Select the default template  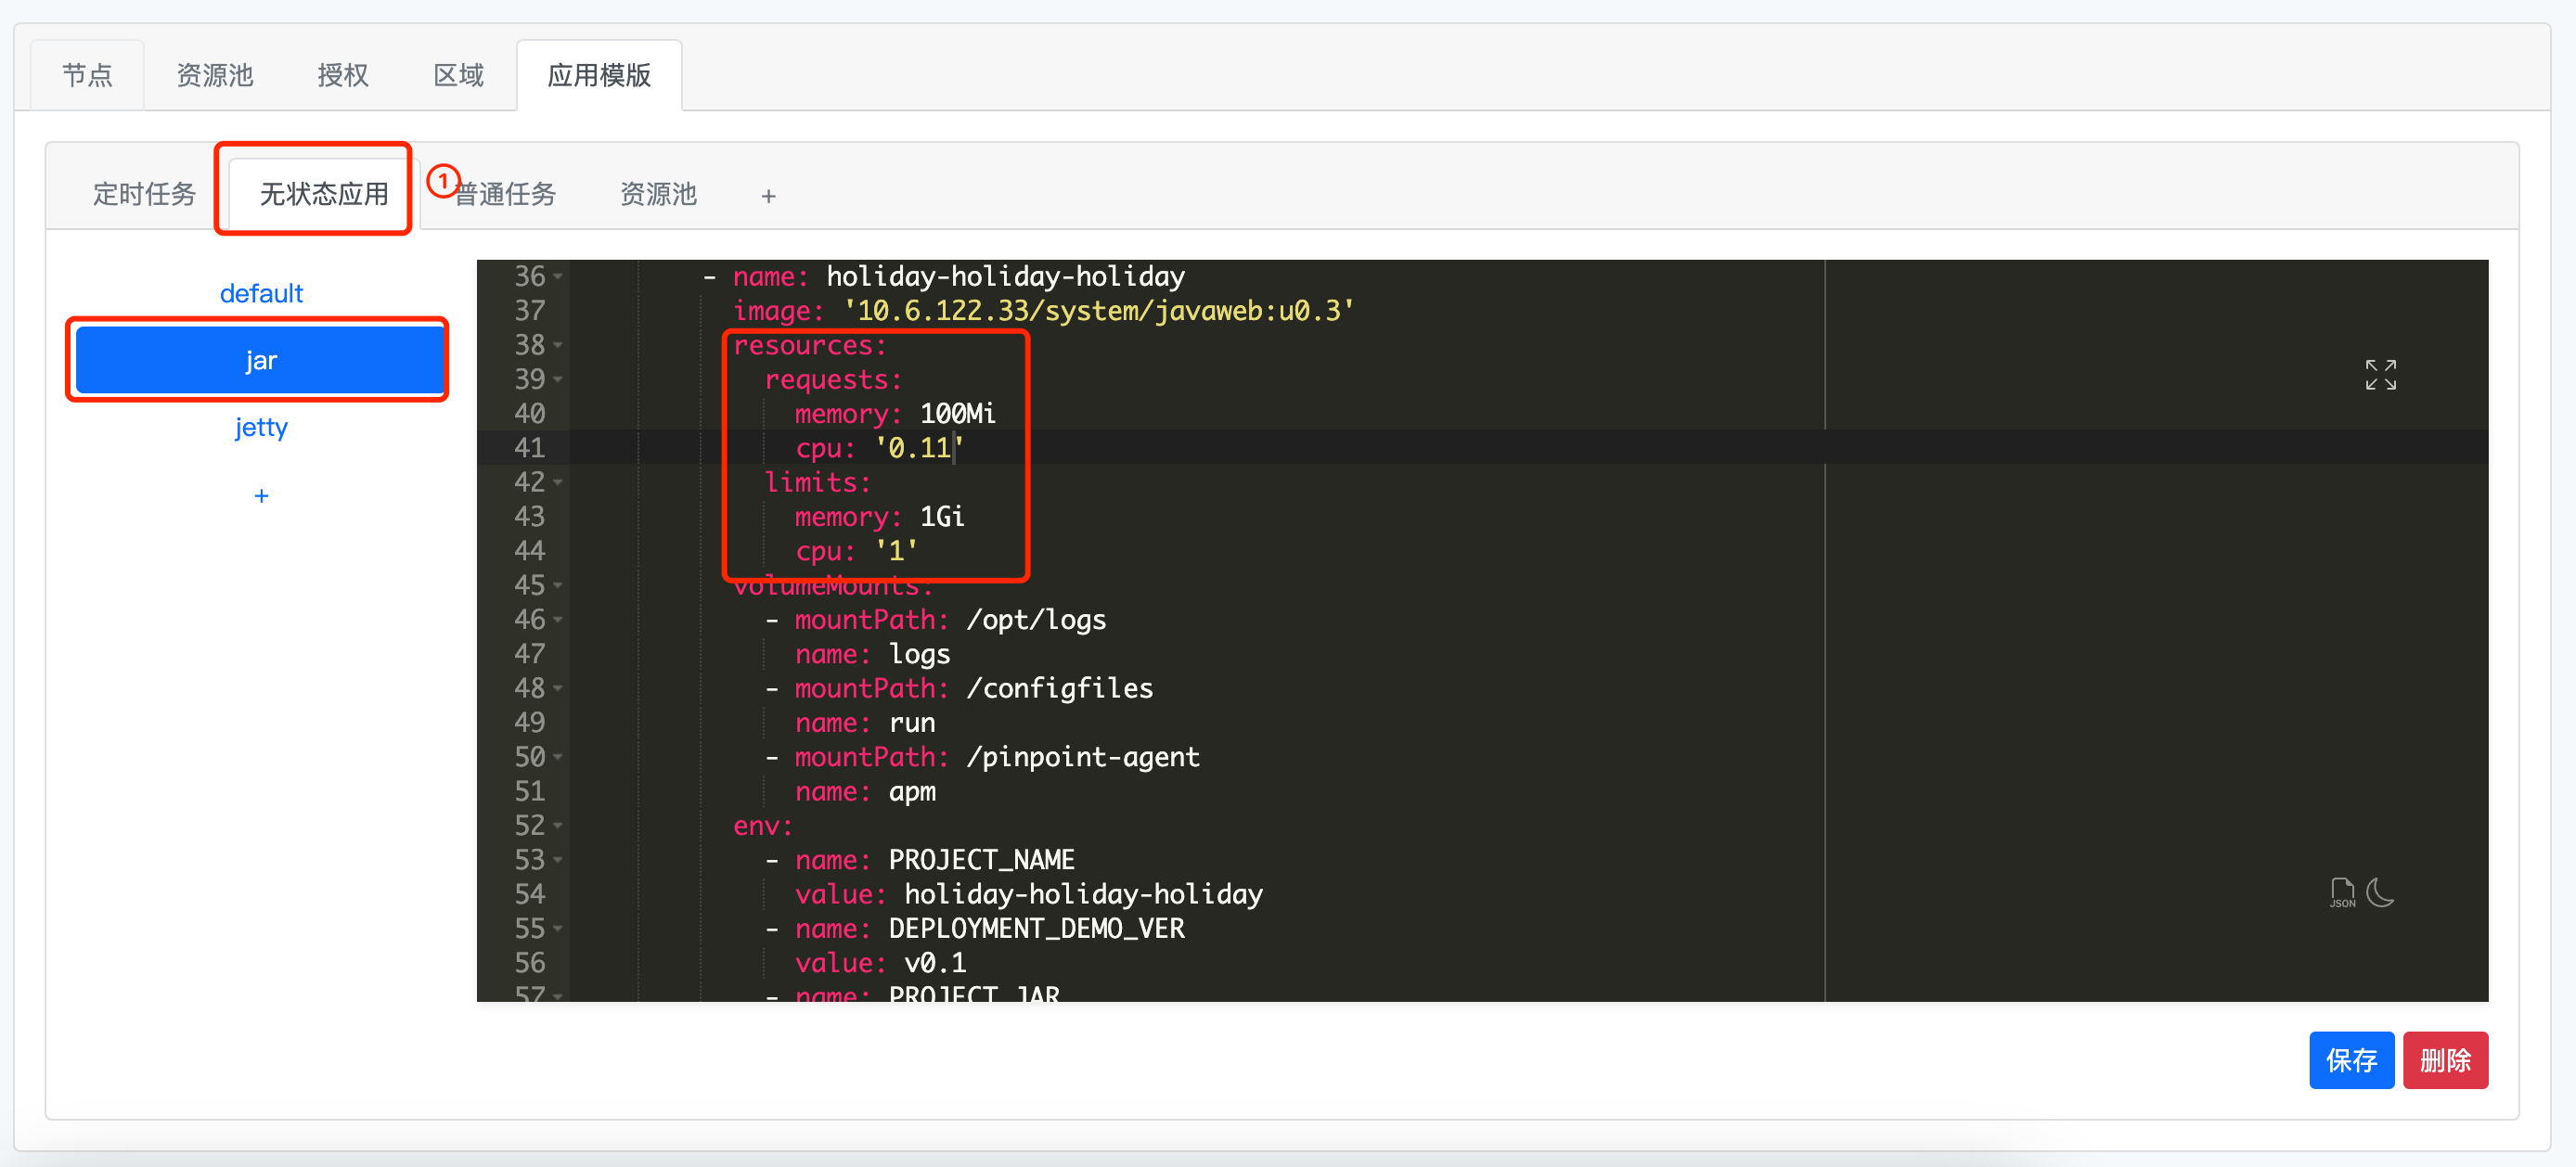coord(261,293)
